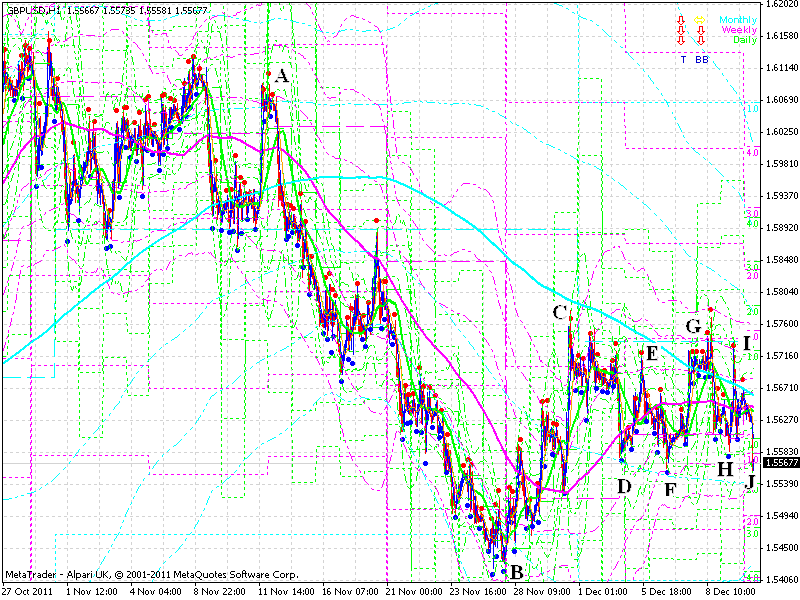The image size is (800, 600).
Task: Click the 1.57600 price axis label
Action: (782, 324)
